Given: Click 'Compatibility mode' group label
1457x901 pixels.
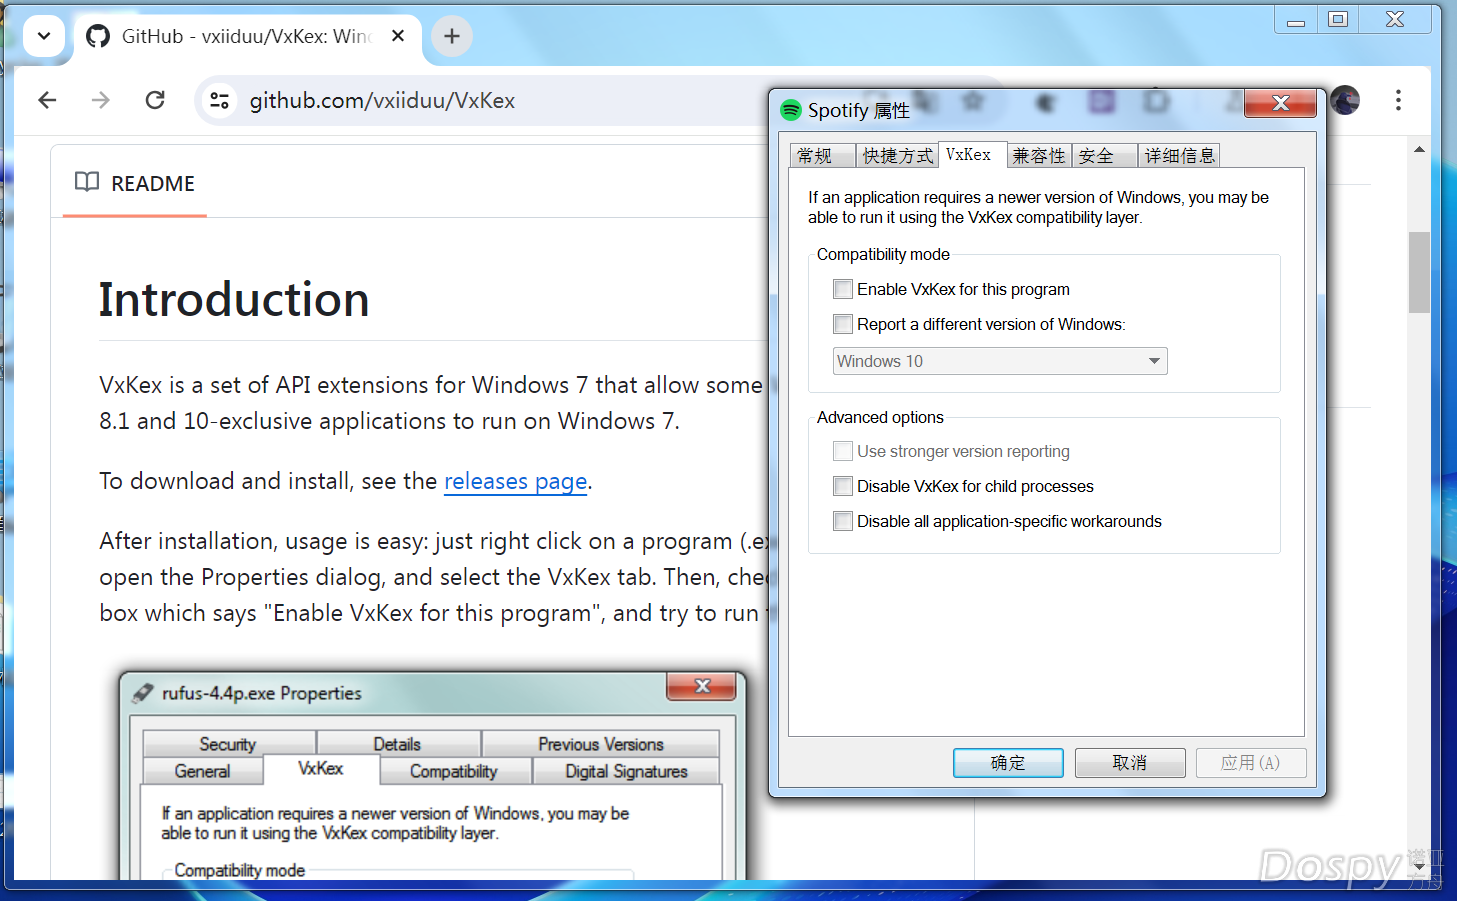Looking at the screenshot, I should point(883,254).
